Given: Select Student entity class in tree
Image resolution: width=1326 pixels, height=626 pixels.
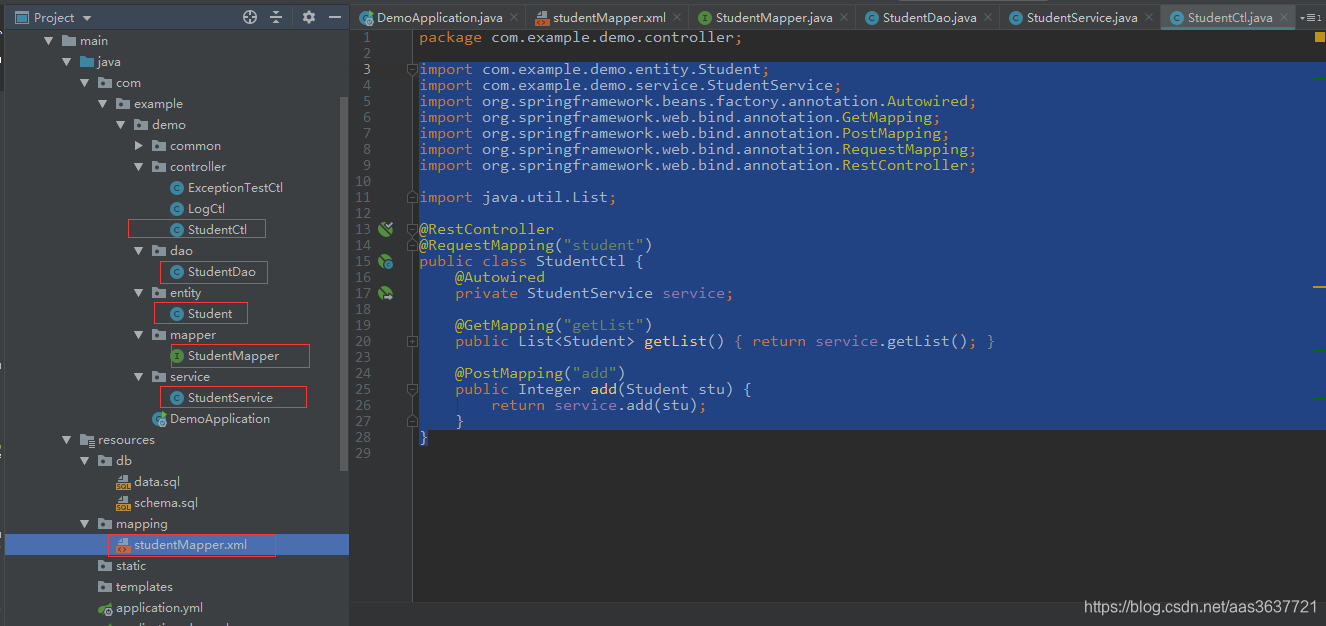Looking at the screenshot, I should click(209, 314).
